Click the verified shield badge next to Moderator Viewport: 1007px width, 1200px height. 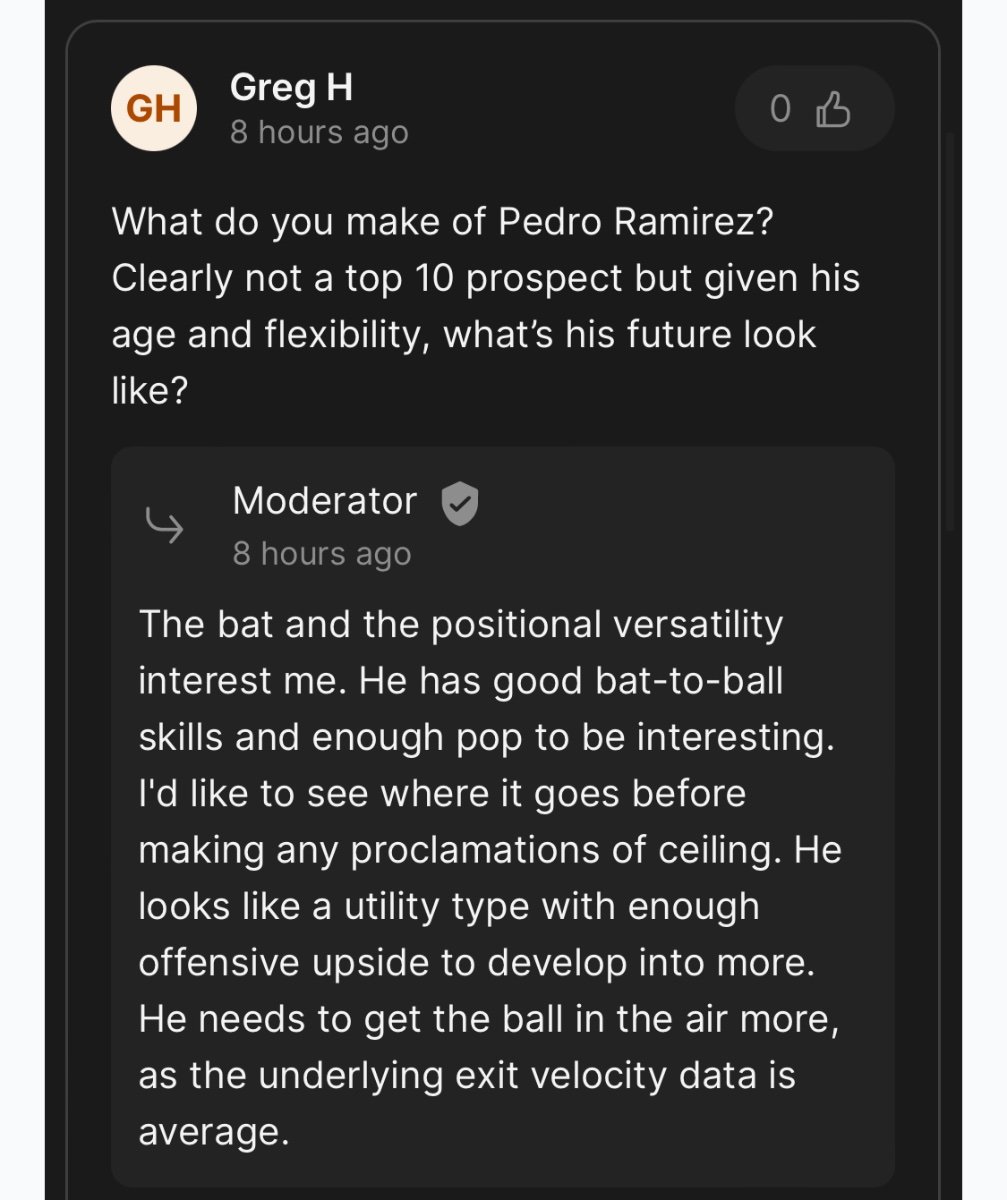459,502
